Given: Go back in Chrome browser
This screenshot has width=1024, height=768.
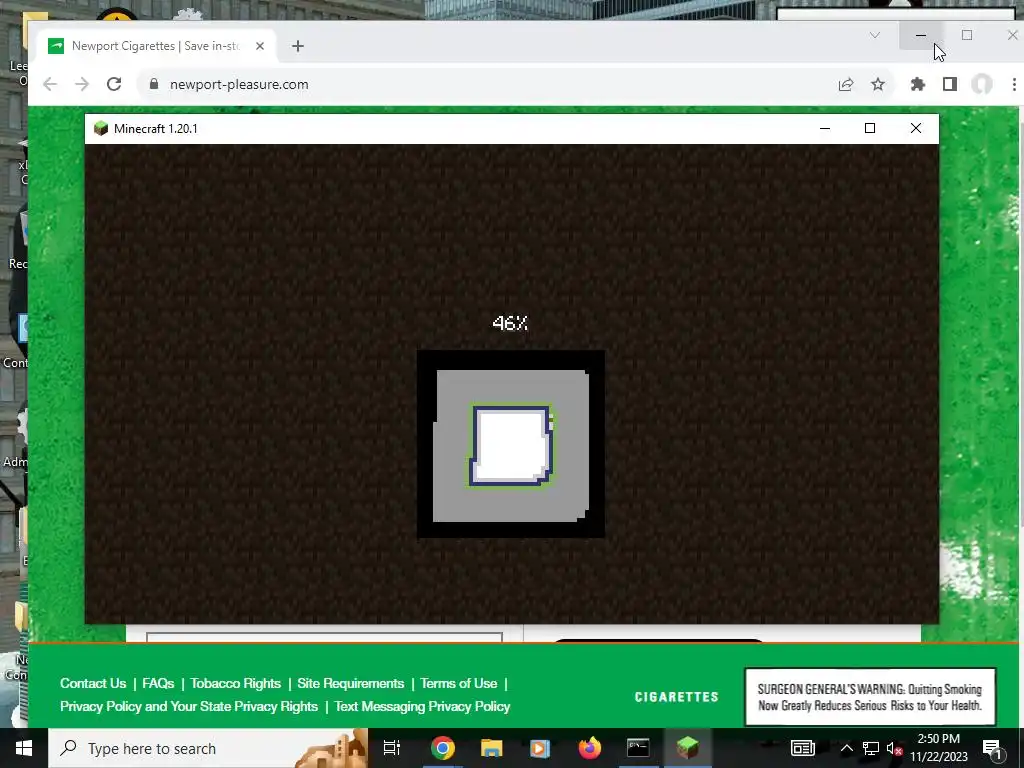Looking at the screenshot, I should (x=50, y=84).
